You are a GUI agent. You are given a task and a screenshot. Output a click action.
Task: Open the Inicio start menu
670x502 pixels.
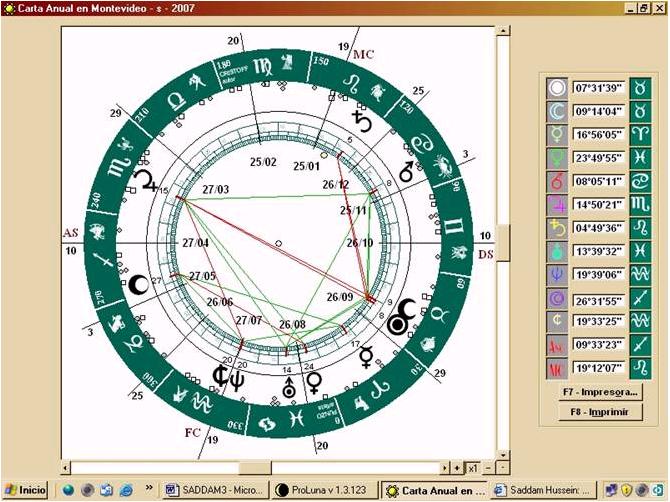pyautogui.click(x=25, y=490)
